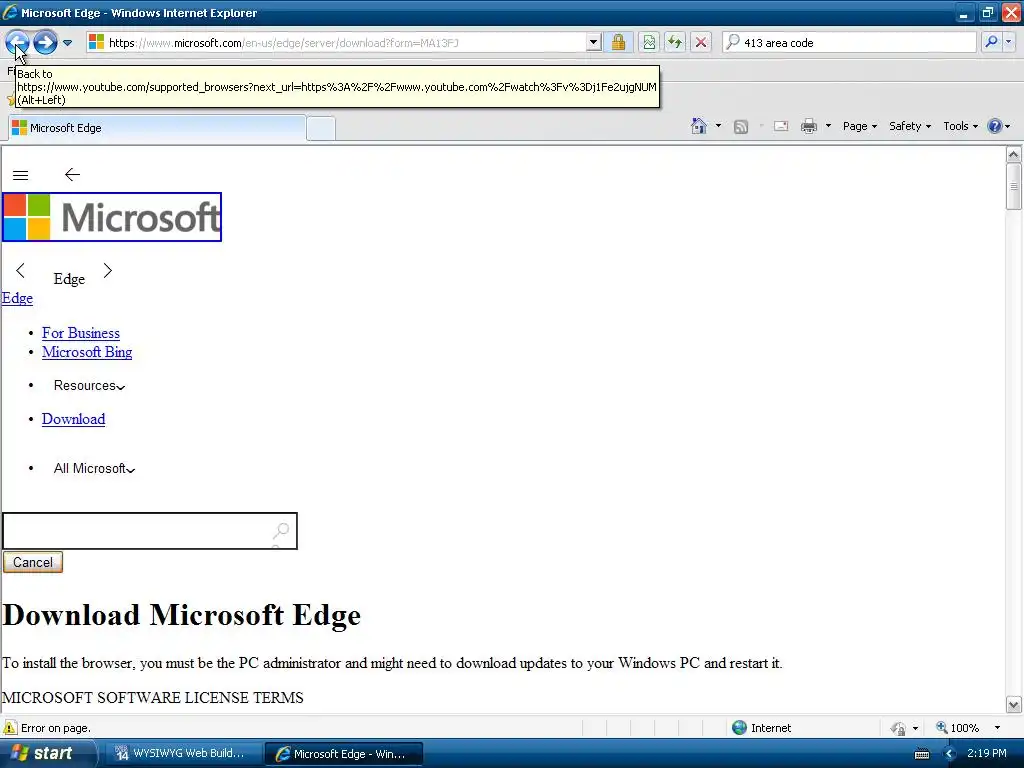Open the For Business link
The image size is (1024, 768).
click(x=81, y=333)
